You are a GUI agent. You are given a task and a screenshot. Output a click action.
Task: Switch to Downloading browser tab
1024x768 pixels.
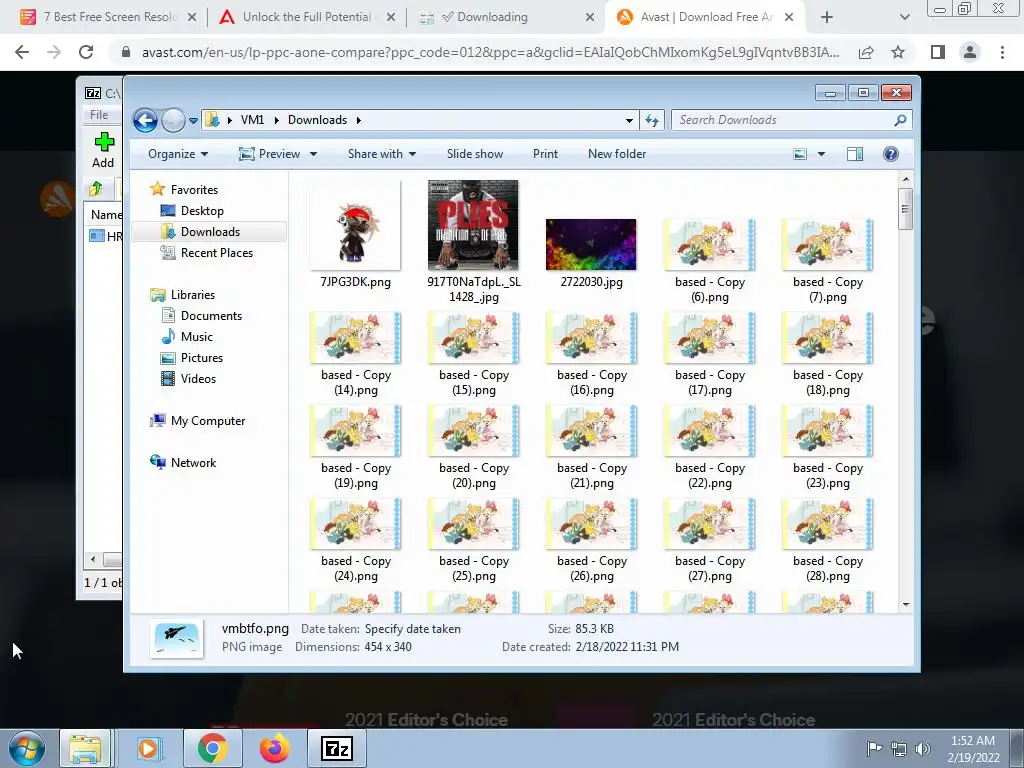click(x=504, y=17)
